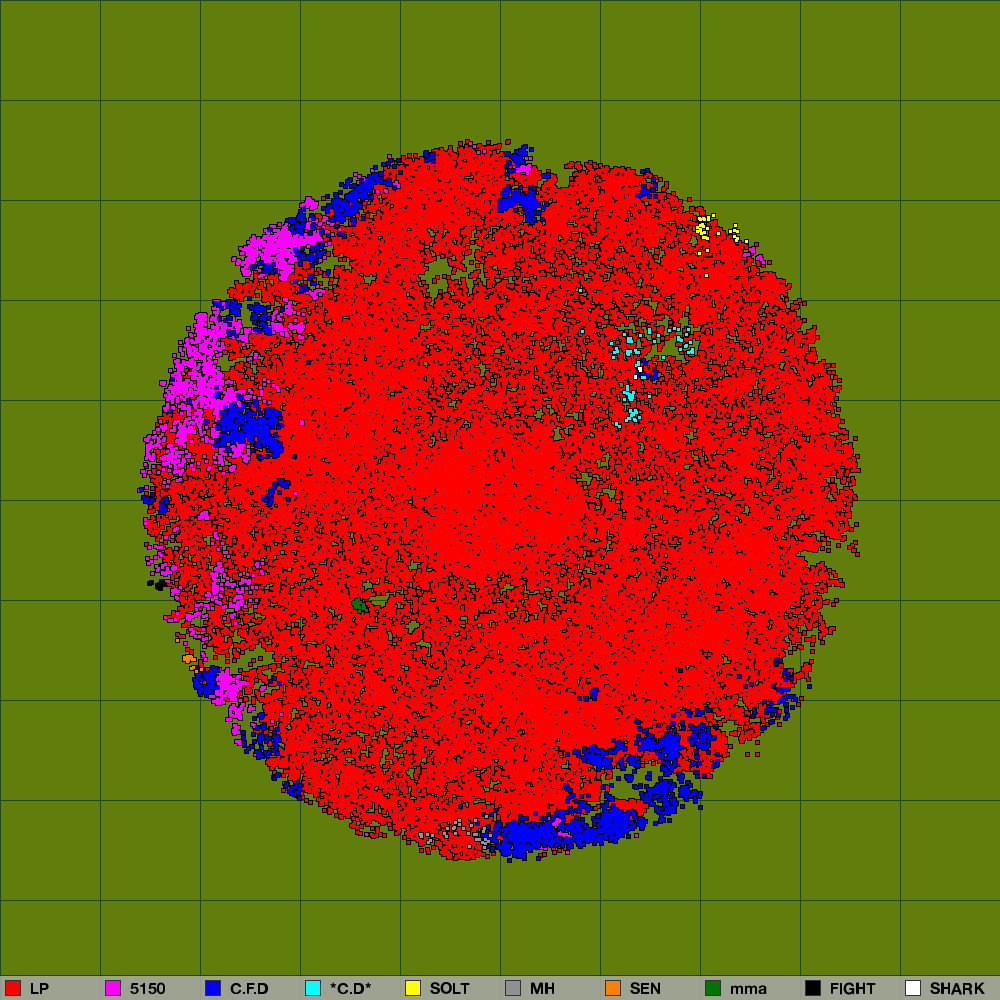This screenshot has height=1000, width=1000.
Task: Click the small dark green mma territory on map
Action: pyautogui.click(x=360, y=605)
